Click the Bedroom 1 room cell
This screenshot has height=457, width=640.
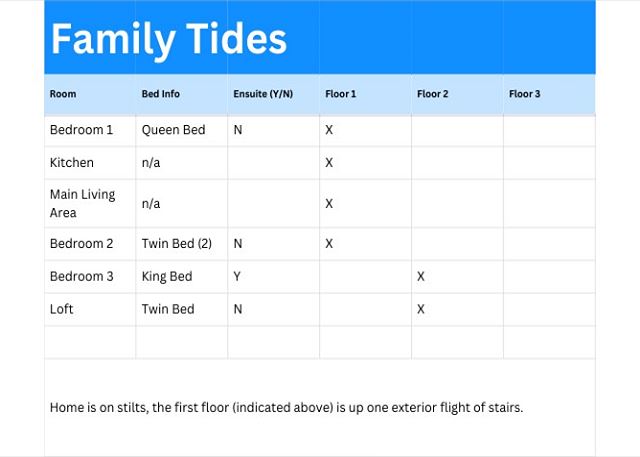point(82,130)
